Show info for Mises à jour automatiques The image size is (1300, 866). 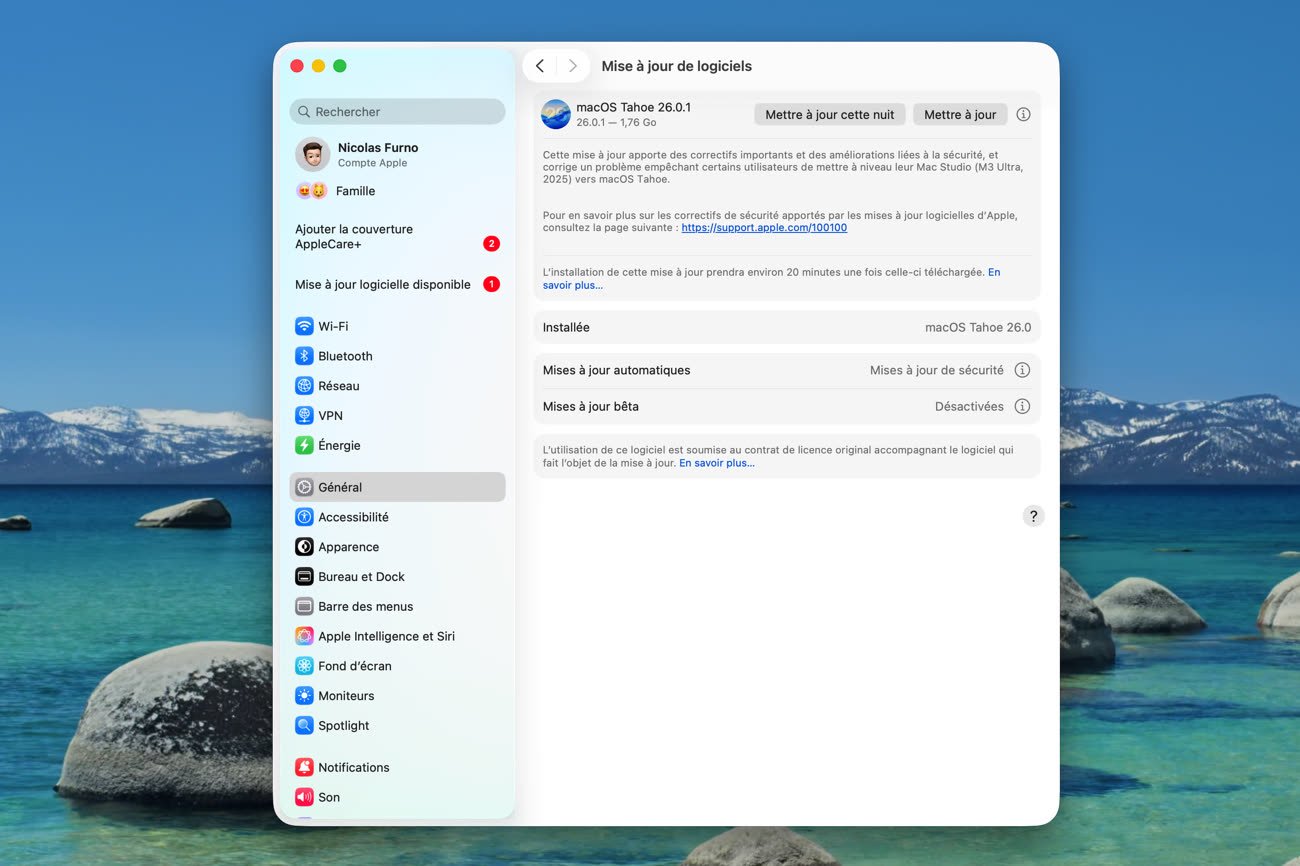[x=1022, y=370]
